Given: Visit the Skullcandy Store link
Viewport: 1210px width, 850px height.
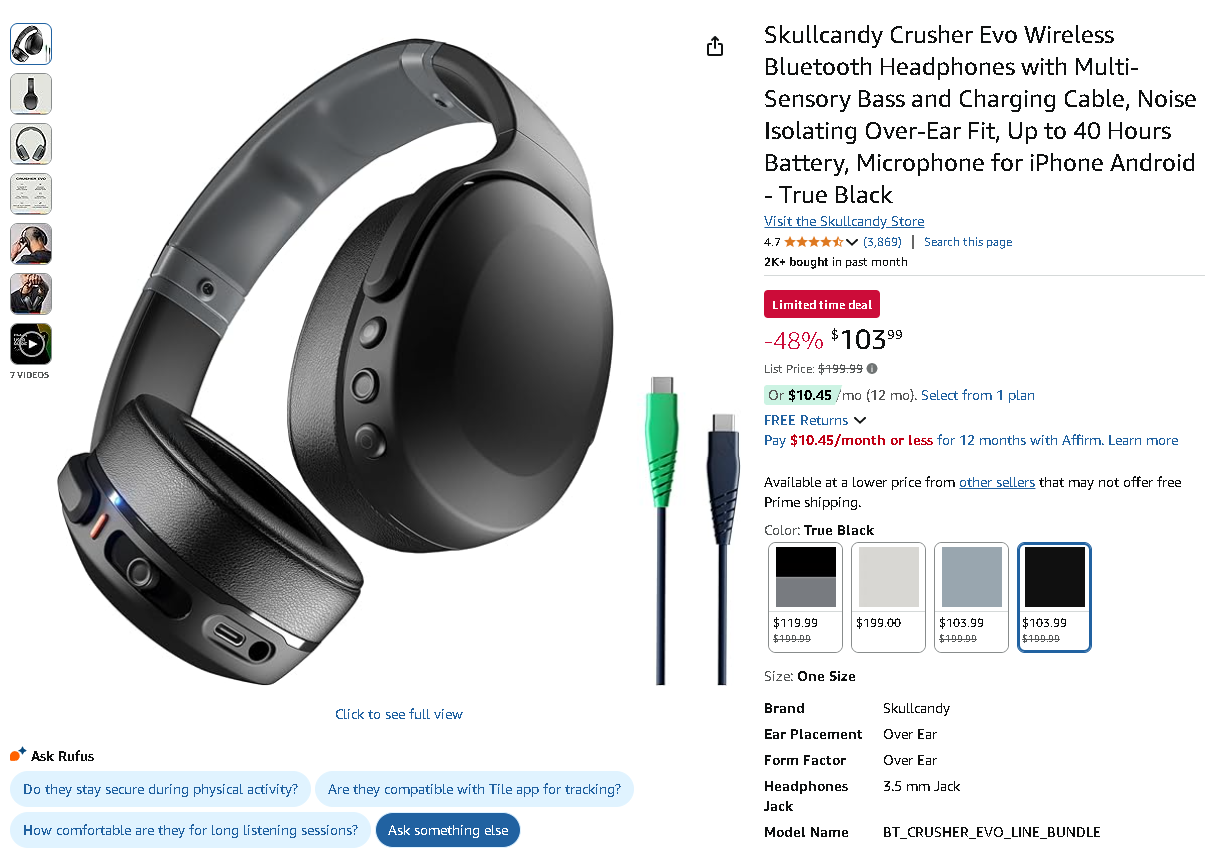Looking at the screenshot, I should tap(844, 221).
